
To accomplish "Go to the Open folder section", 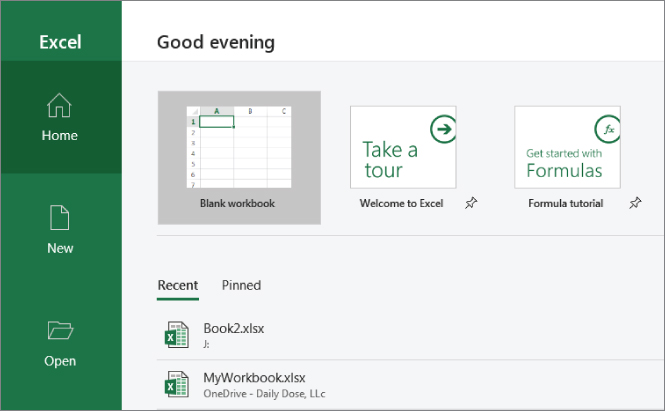I will pos(60,344).
